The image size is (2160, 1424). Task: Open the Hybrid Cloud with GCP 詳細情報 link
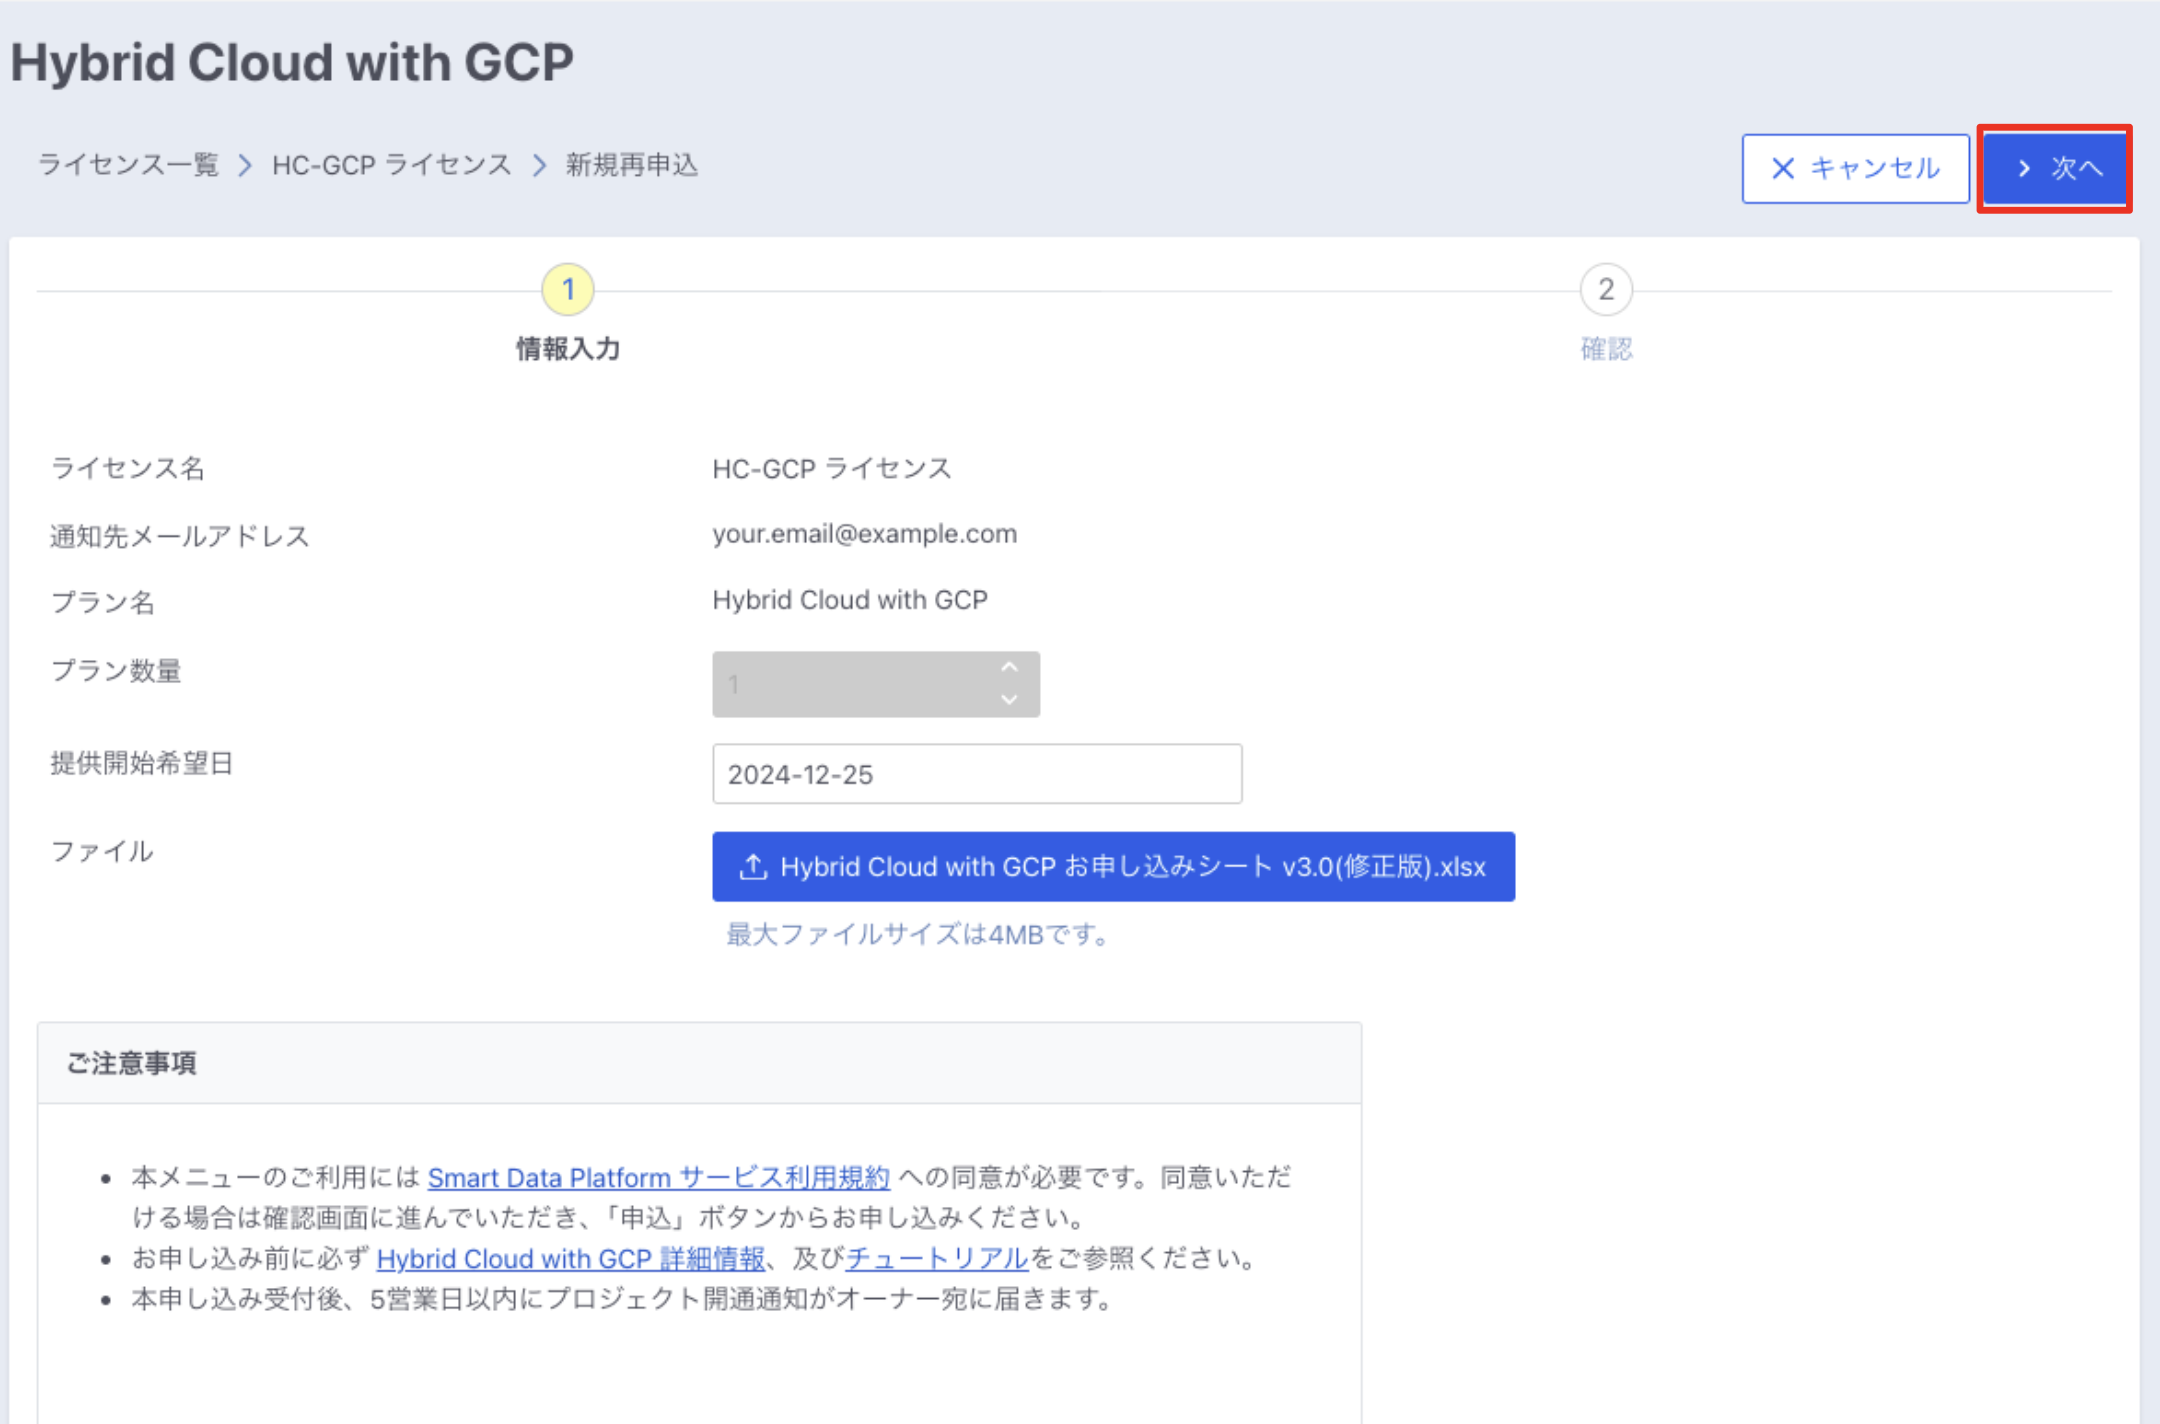570,1259
